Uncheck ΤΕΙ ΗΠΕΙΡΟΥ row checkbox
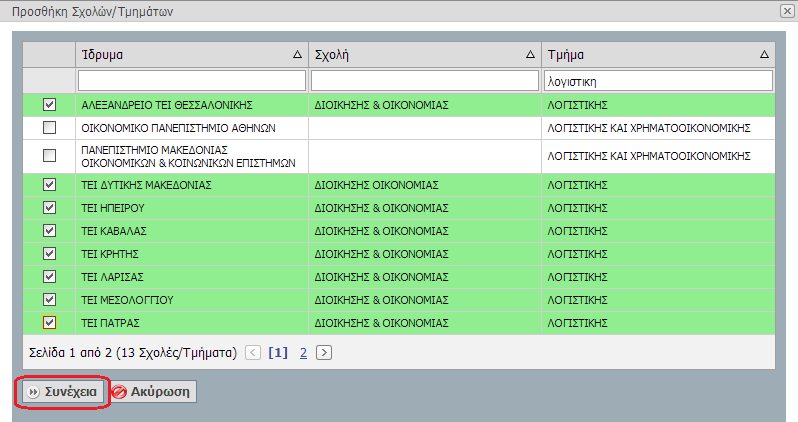798x422 pixels. tap(49, 207)
